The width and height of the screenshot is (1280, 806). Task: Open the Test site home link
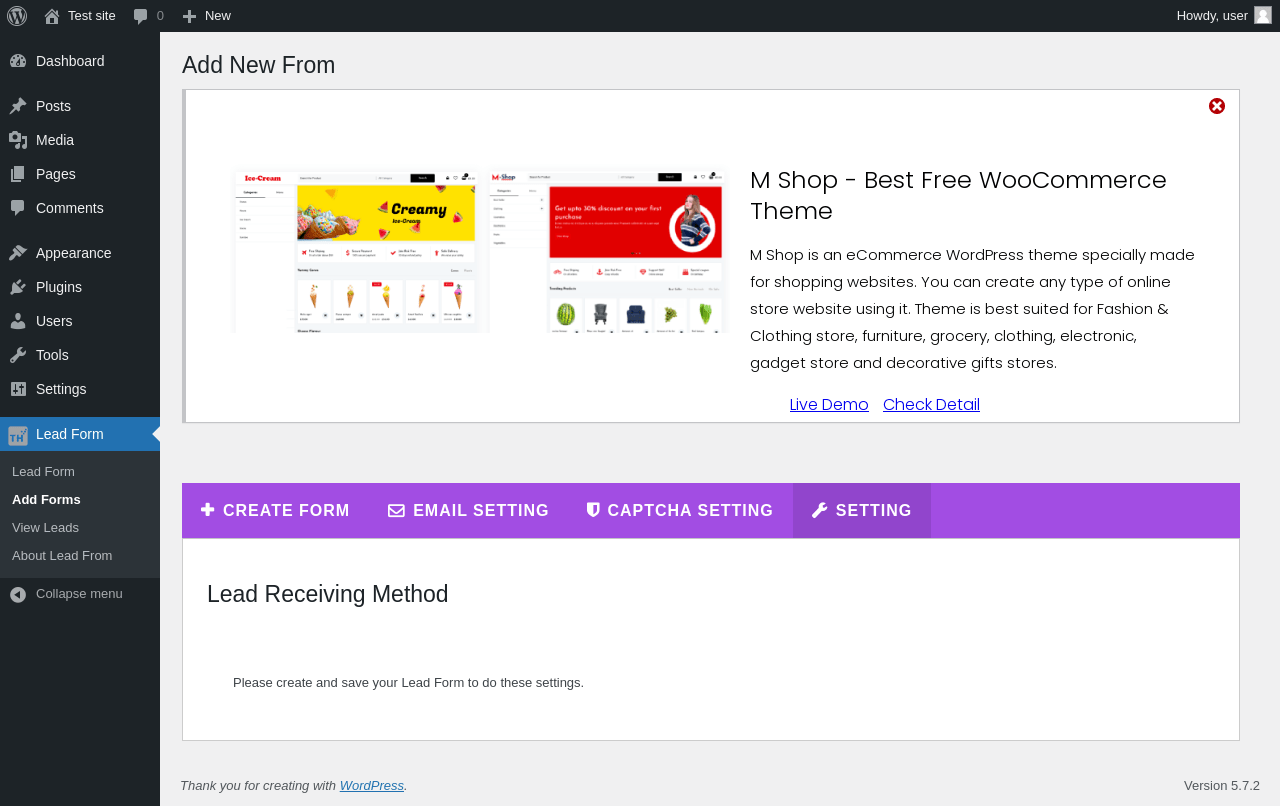tap(80, 16)
